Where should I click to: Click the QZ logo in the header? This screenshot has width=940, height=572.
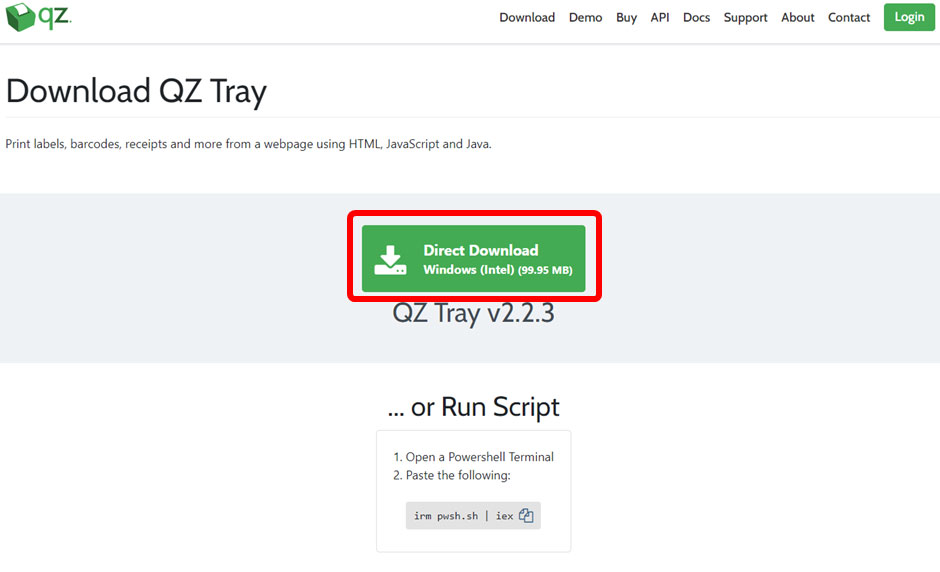pos(38,17)
